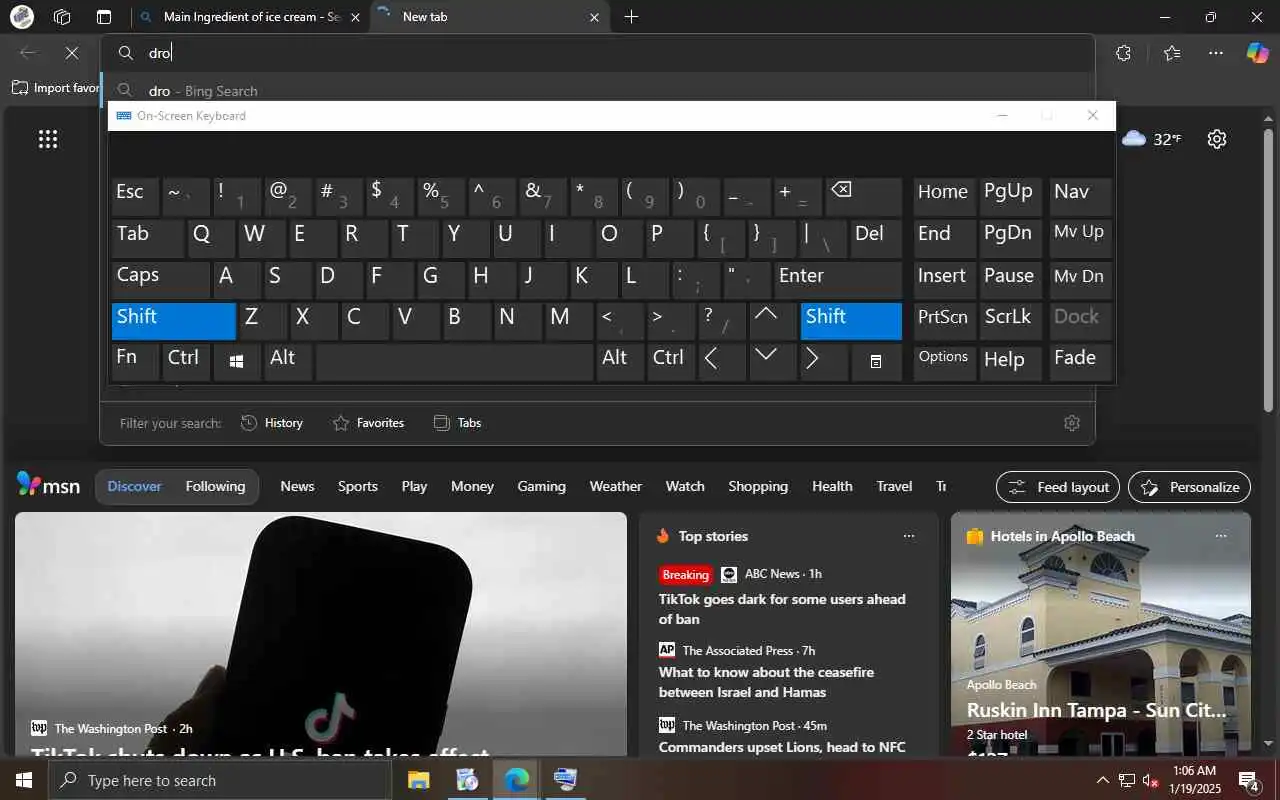Image resolution: width=1280 pixels, height=800 pixels.
Task: Filter search by Tabs
Action: coord(458,423)
